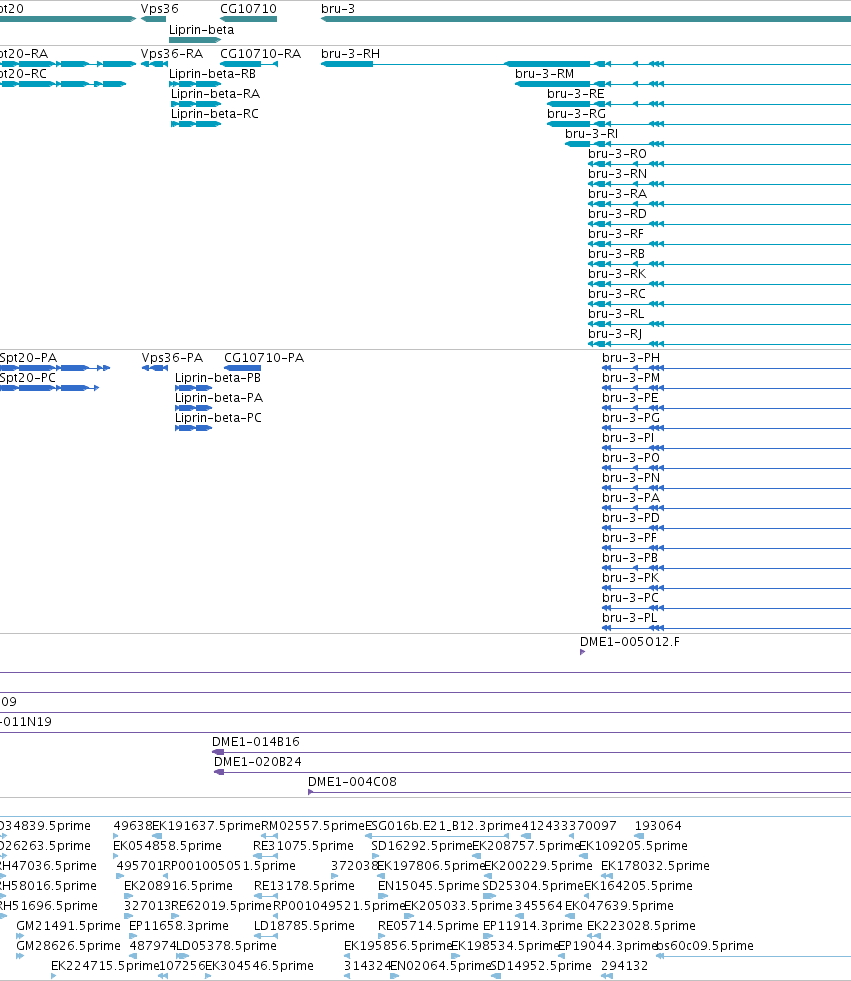Click the bru-3-PH protein label

pyautogui.click(x=631, y=358)
